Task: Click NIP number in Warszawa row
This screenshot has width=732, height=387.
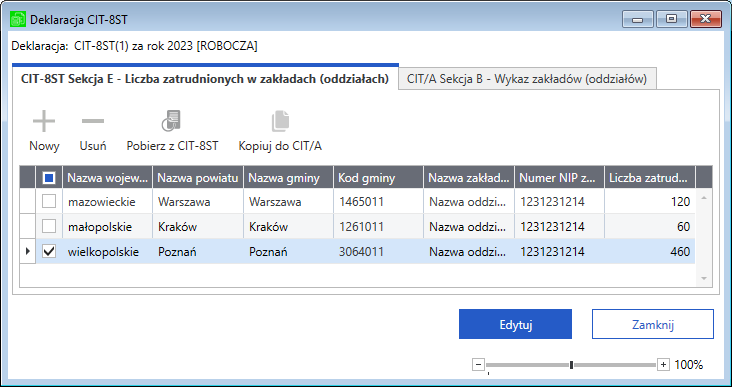Action: (x=559, y=202)
